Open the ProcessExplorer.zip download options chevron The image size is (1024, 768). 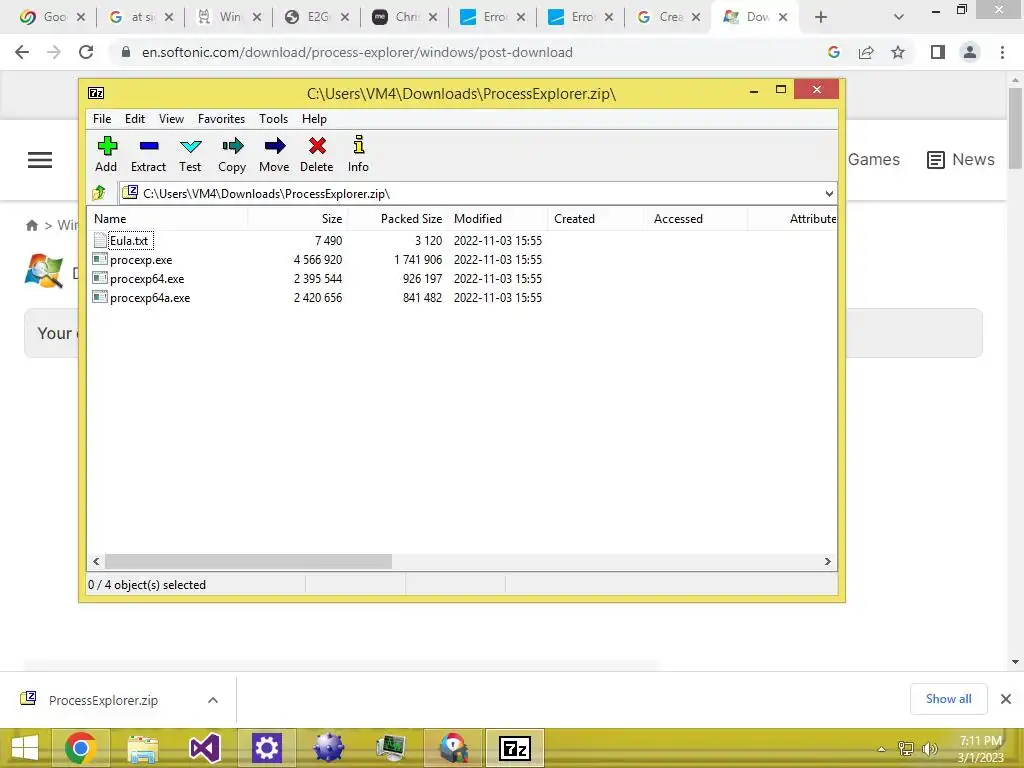point(213,700)
